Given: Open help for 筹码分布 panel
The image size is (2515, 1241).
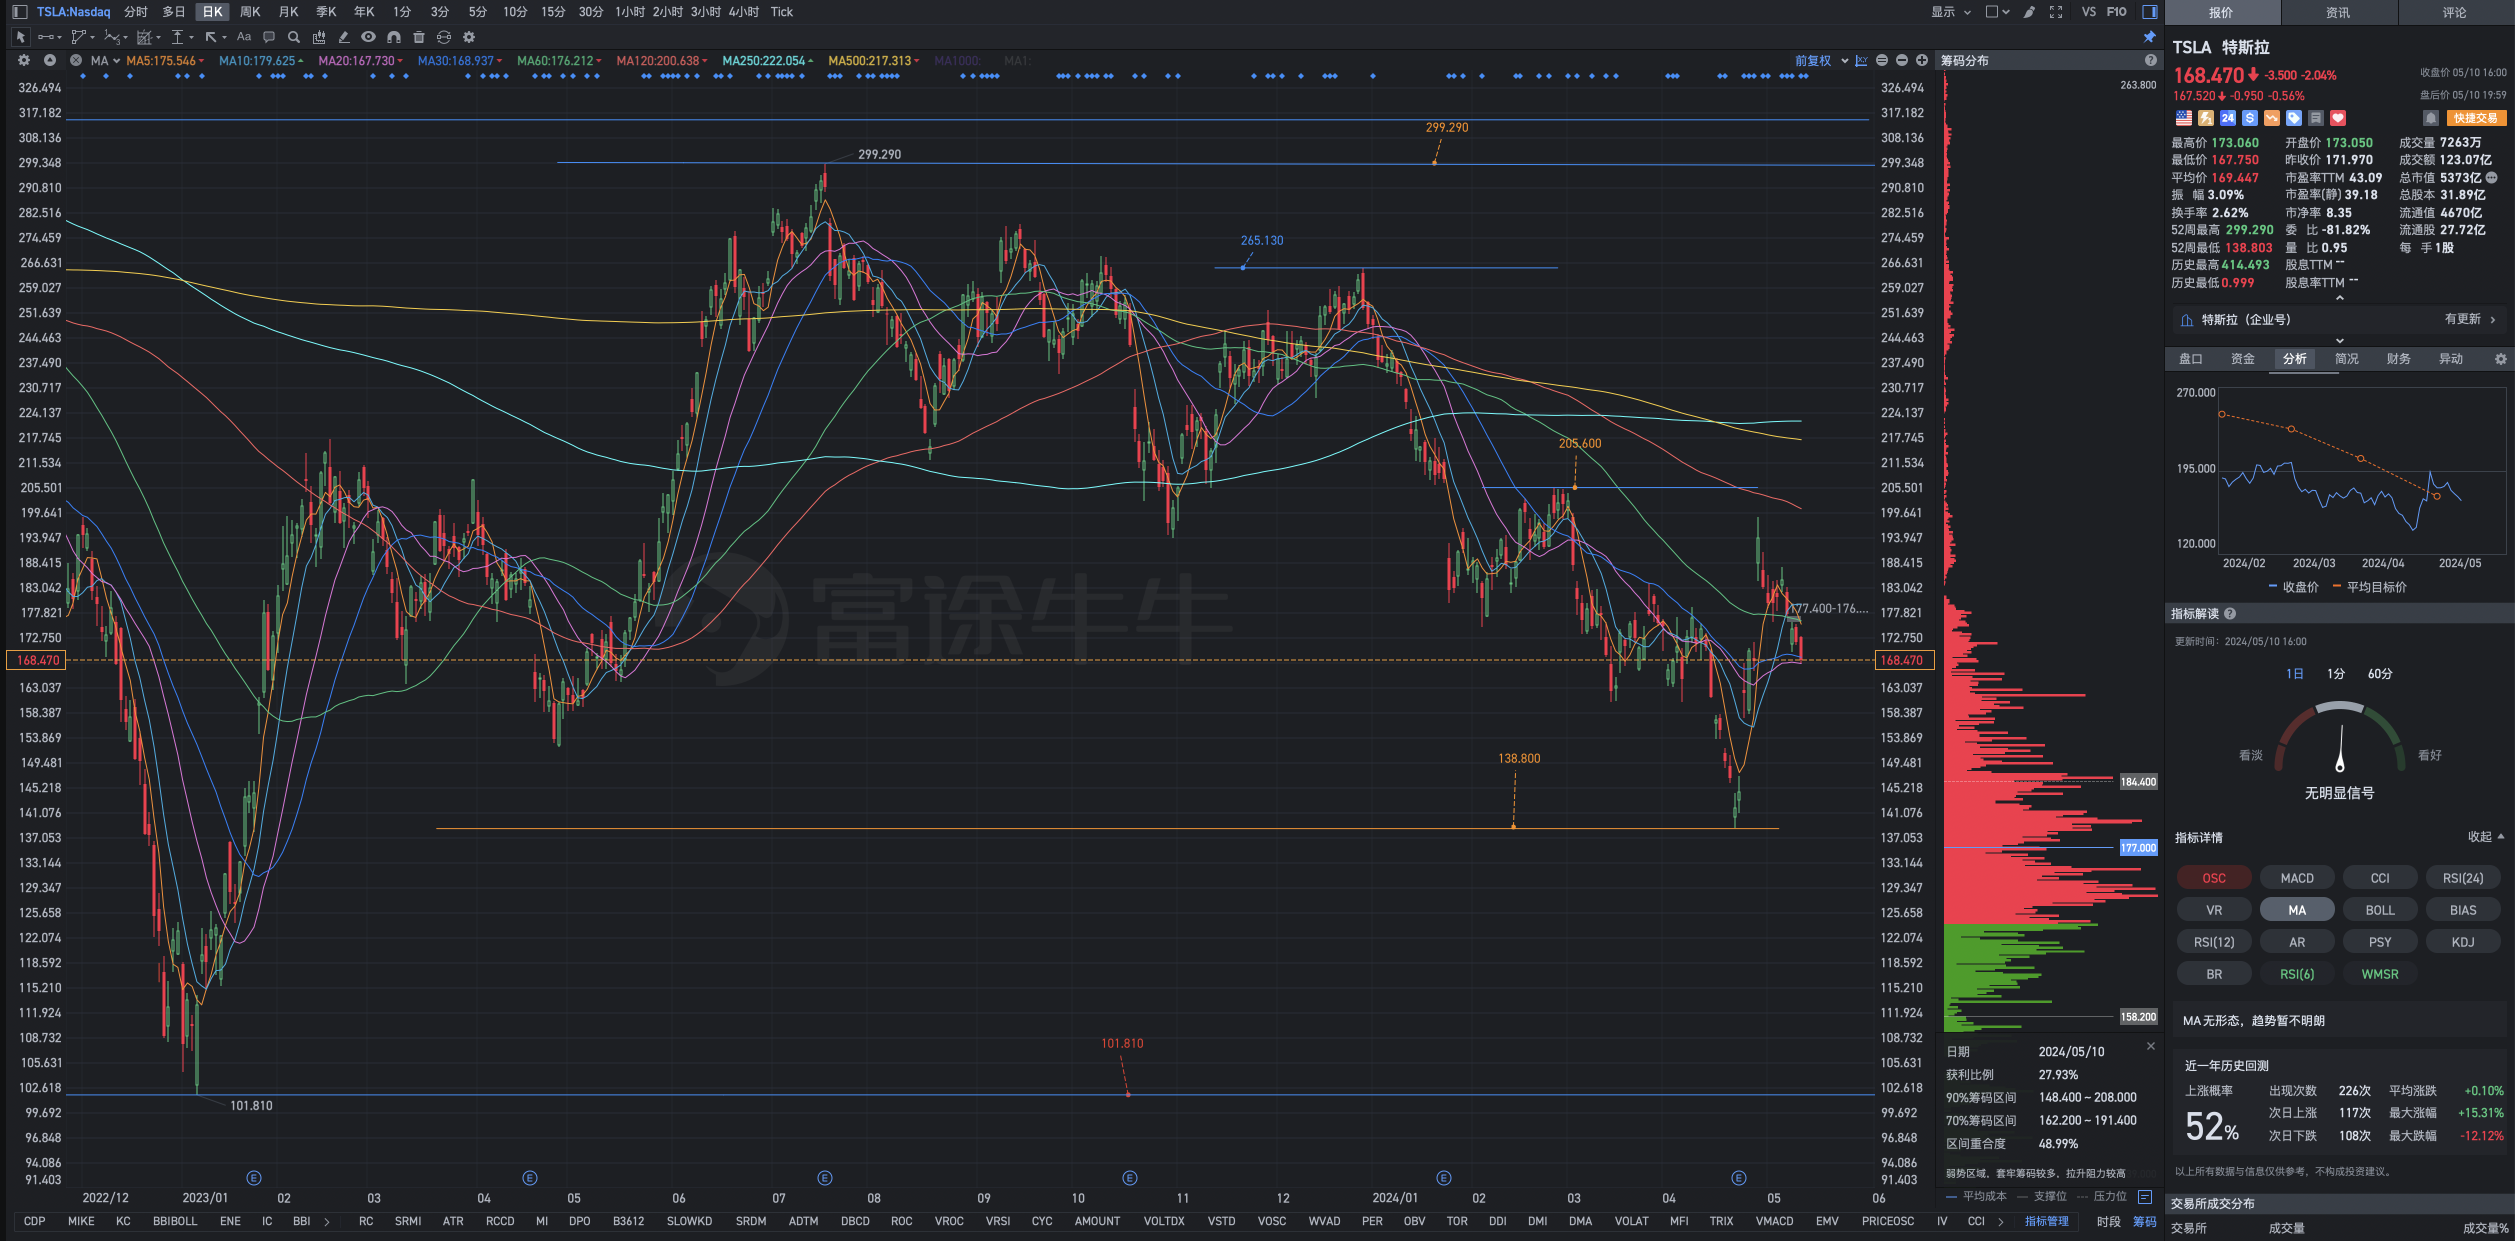Looking at the screenshot, I should [x=2150, y=61].
